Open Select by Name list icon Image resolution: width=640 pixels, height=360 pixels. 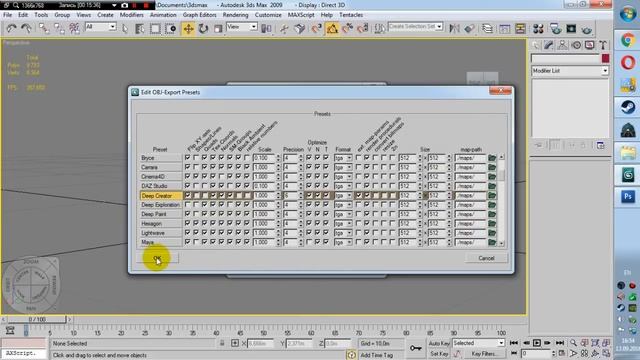click(140, 28)
